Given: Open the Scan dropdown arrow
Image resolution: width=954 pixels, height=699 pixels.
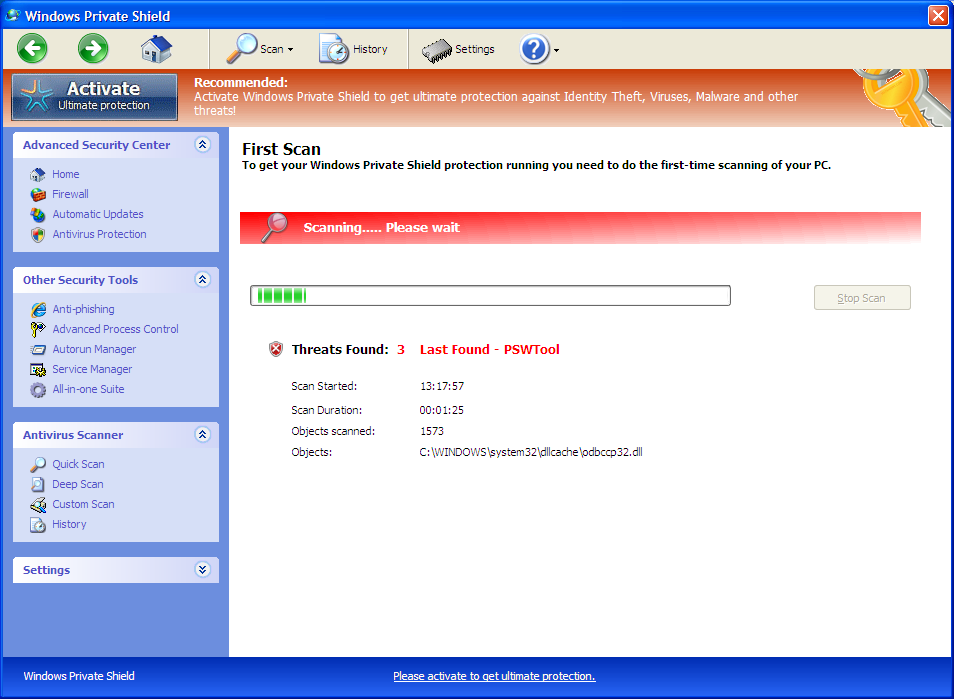Looking at the screenshot, I should [x=291, y=50].
